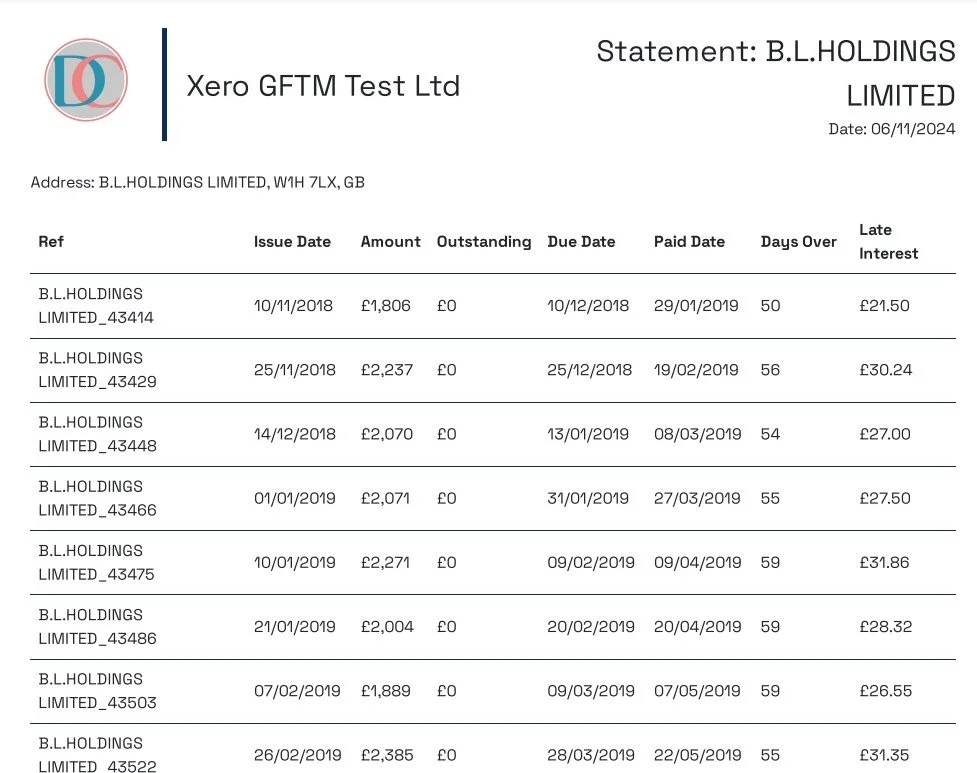Click issue date 07/02/2019

coord(297,691)
